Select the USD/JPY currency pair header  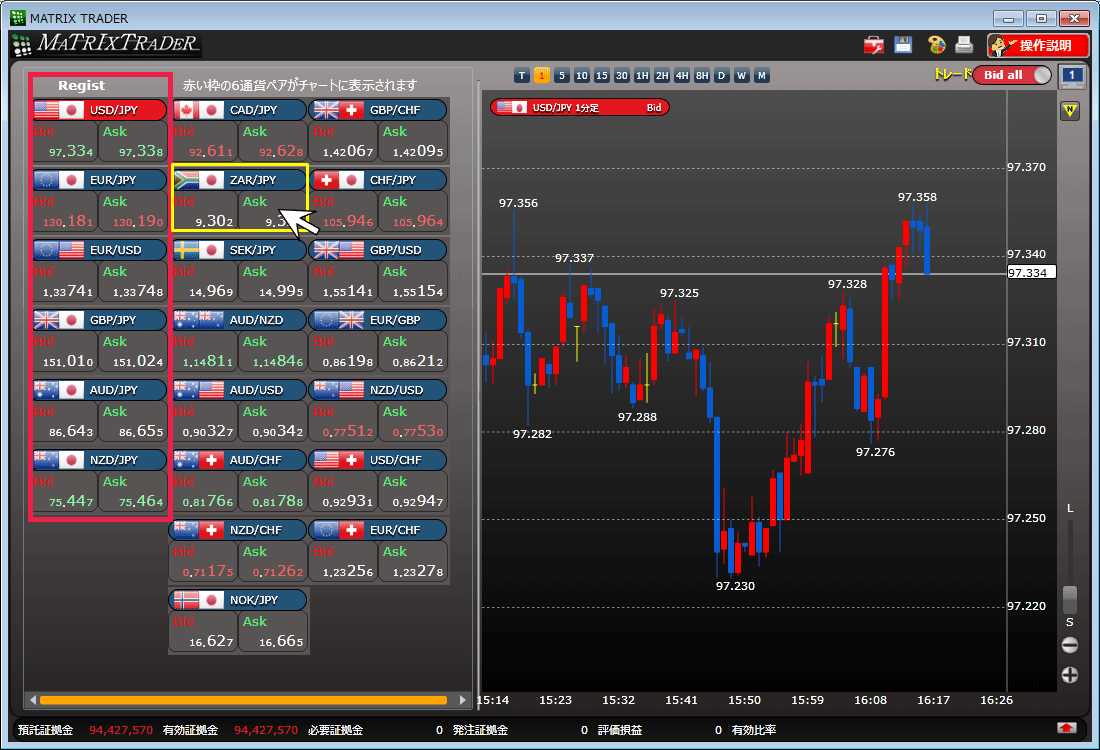click(100, 110)
